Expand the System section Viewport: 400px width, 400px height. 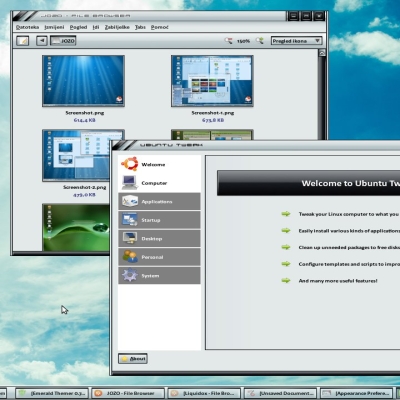point(159,275)
